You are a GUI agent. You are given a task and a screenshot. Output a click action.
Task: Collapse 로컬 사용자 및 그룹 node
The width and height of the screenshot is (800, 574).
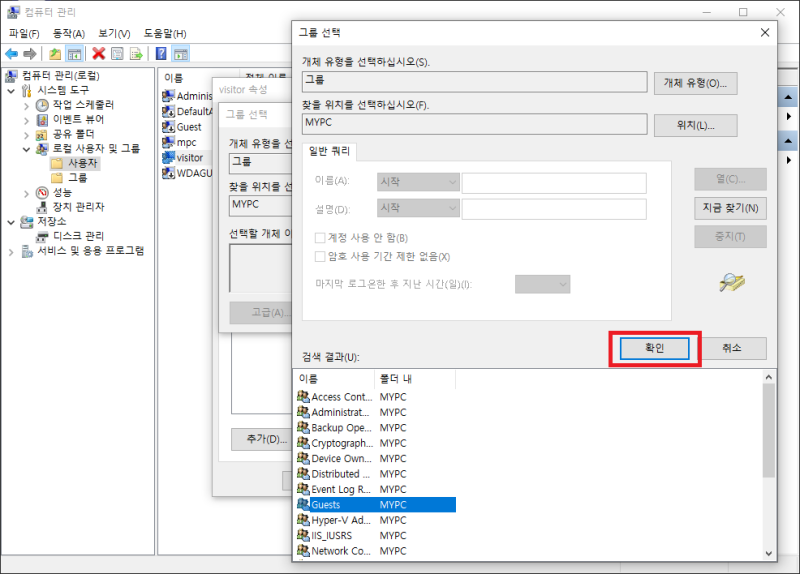click(x=27, y=149)
